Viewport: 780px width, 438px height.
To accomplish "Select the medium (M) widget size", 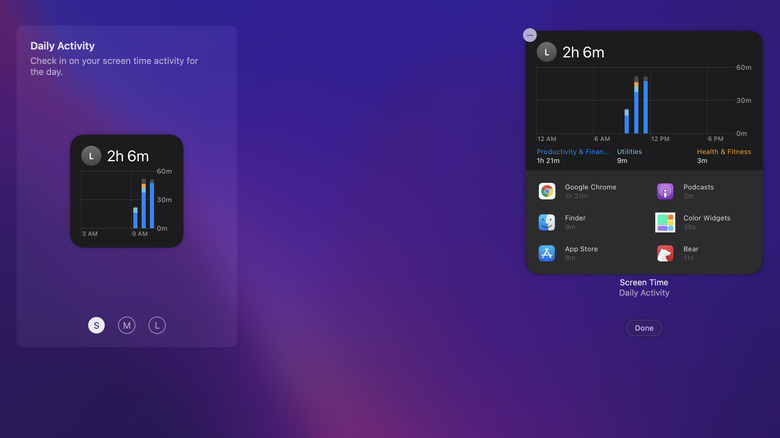I will pos(127,325).
